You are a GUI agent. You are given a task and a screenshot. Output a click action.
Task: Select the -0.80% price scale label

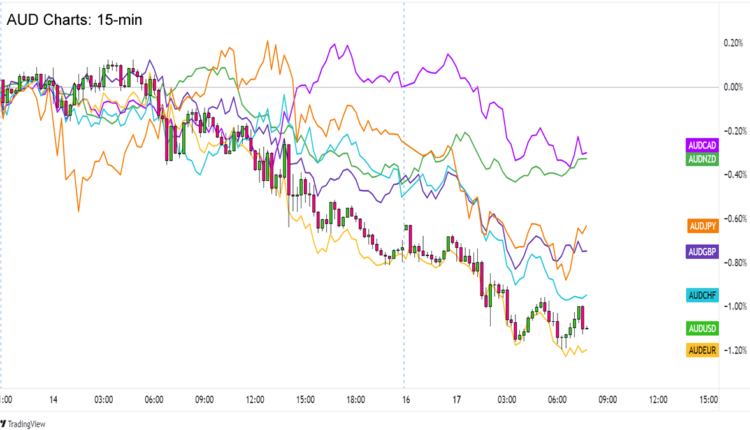click(731, 263)
